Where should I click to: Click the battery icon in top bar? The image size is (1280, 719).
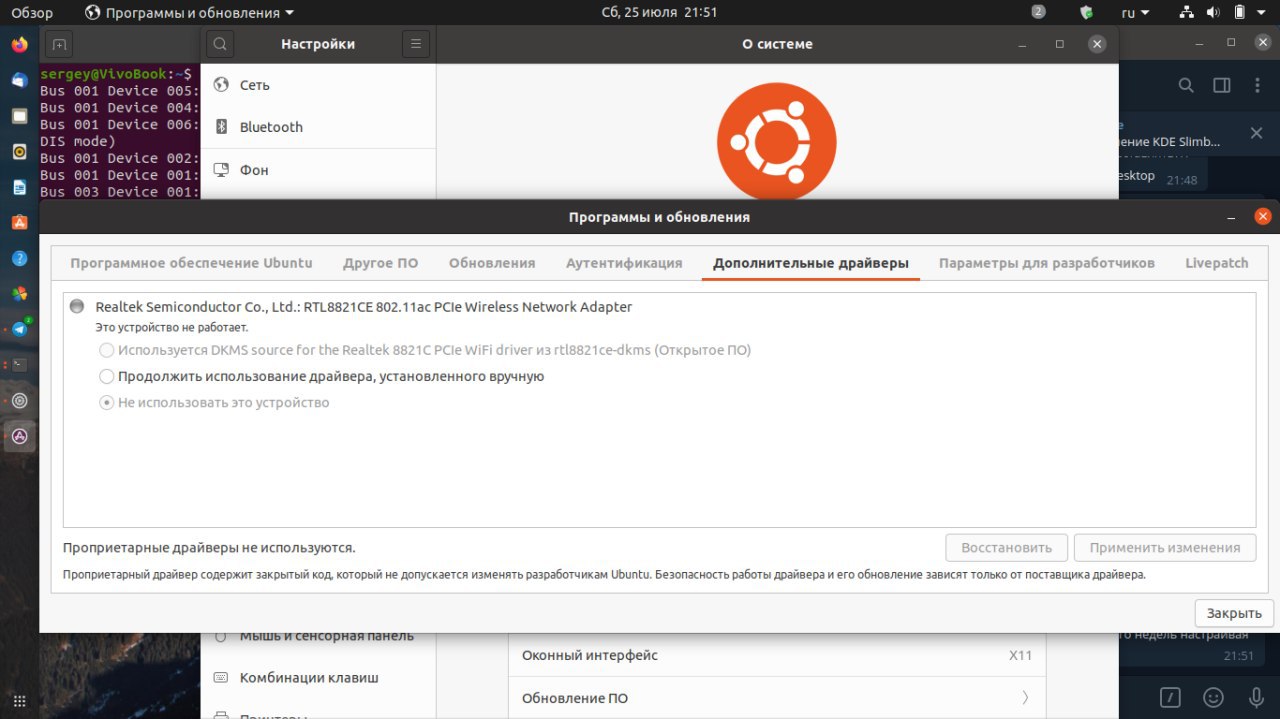click(x=1239, y=13)
